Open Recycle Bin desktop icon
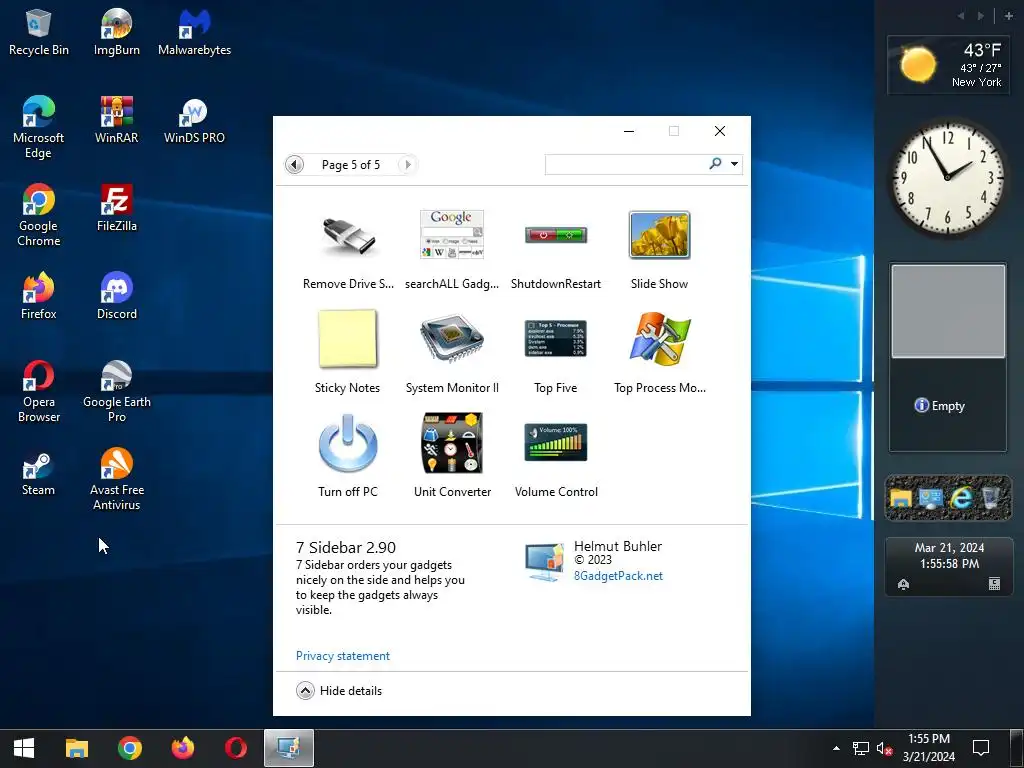The width and height of the screenshot is (1024, 768). point(39,33)
